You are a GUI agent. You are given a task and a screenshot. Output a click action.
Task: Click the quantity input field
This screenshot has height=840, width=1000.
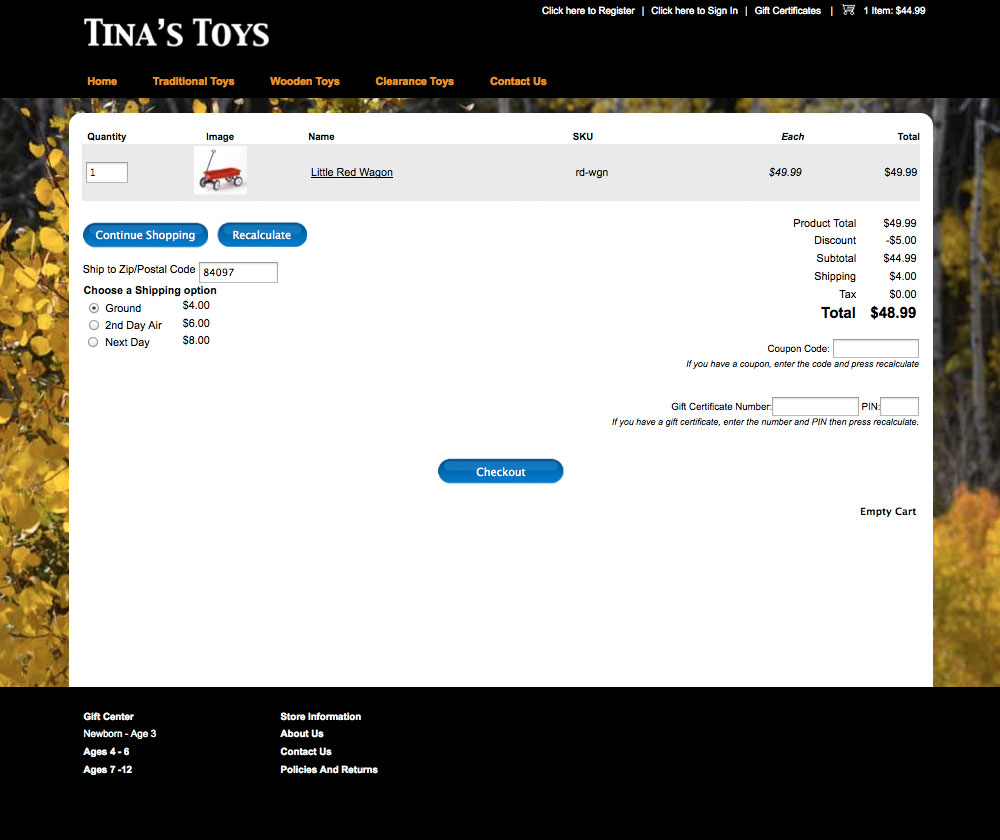pyautogui.click(x=107, y=173)
